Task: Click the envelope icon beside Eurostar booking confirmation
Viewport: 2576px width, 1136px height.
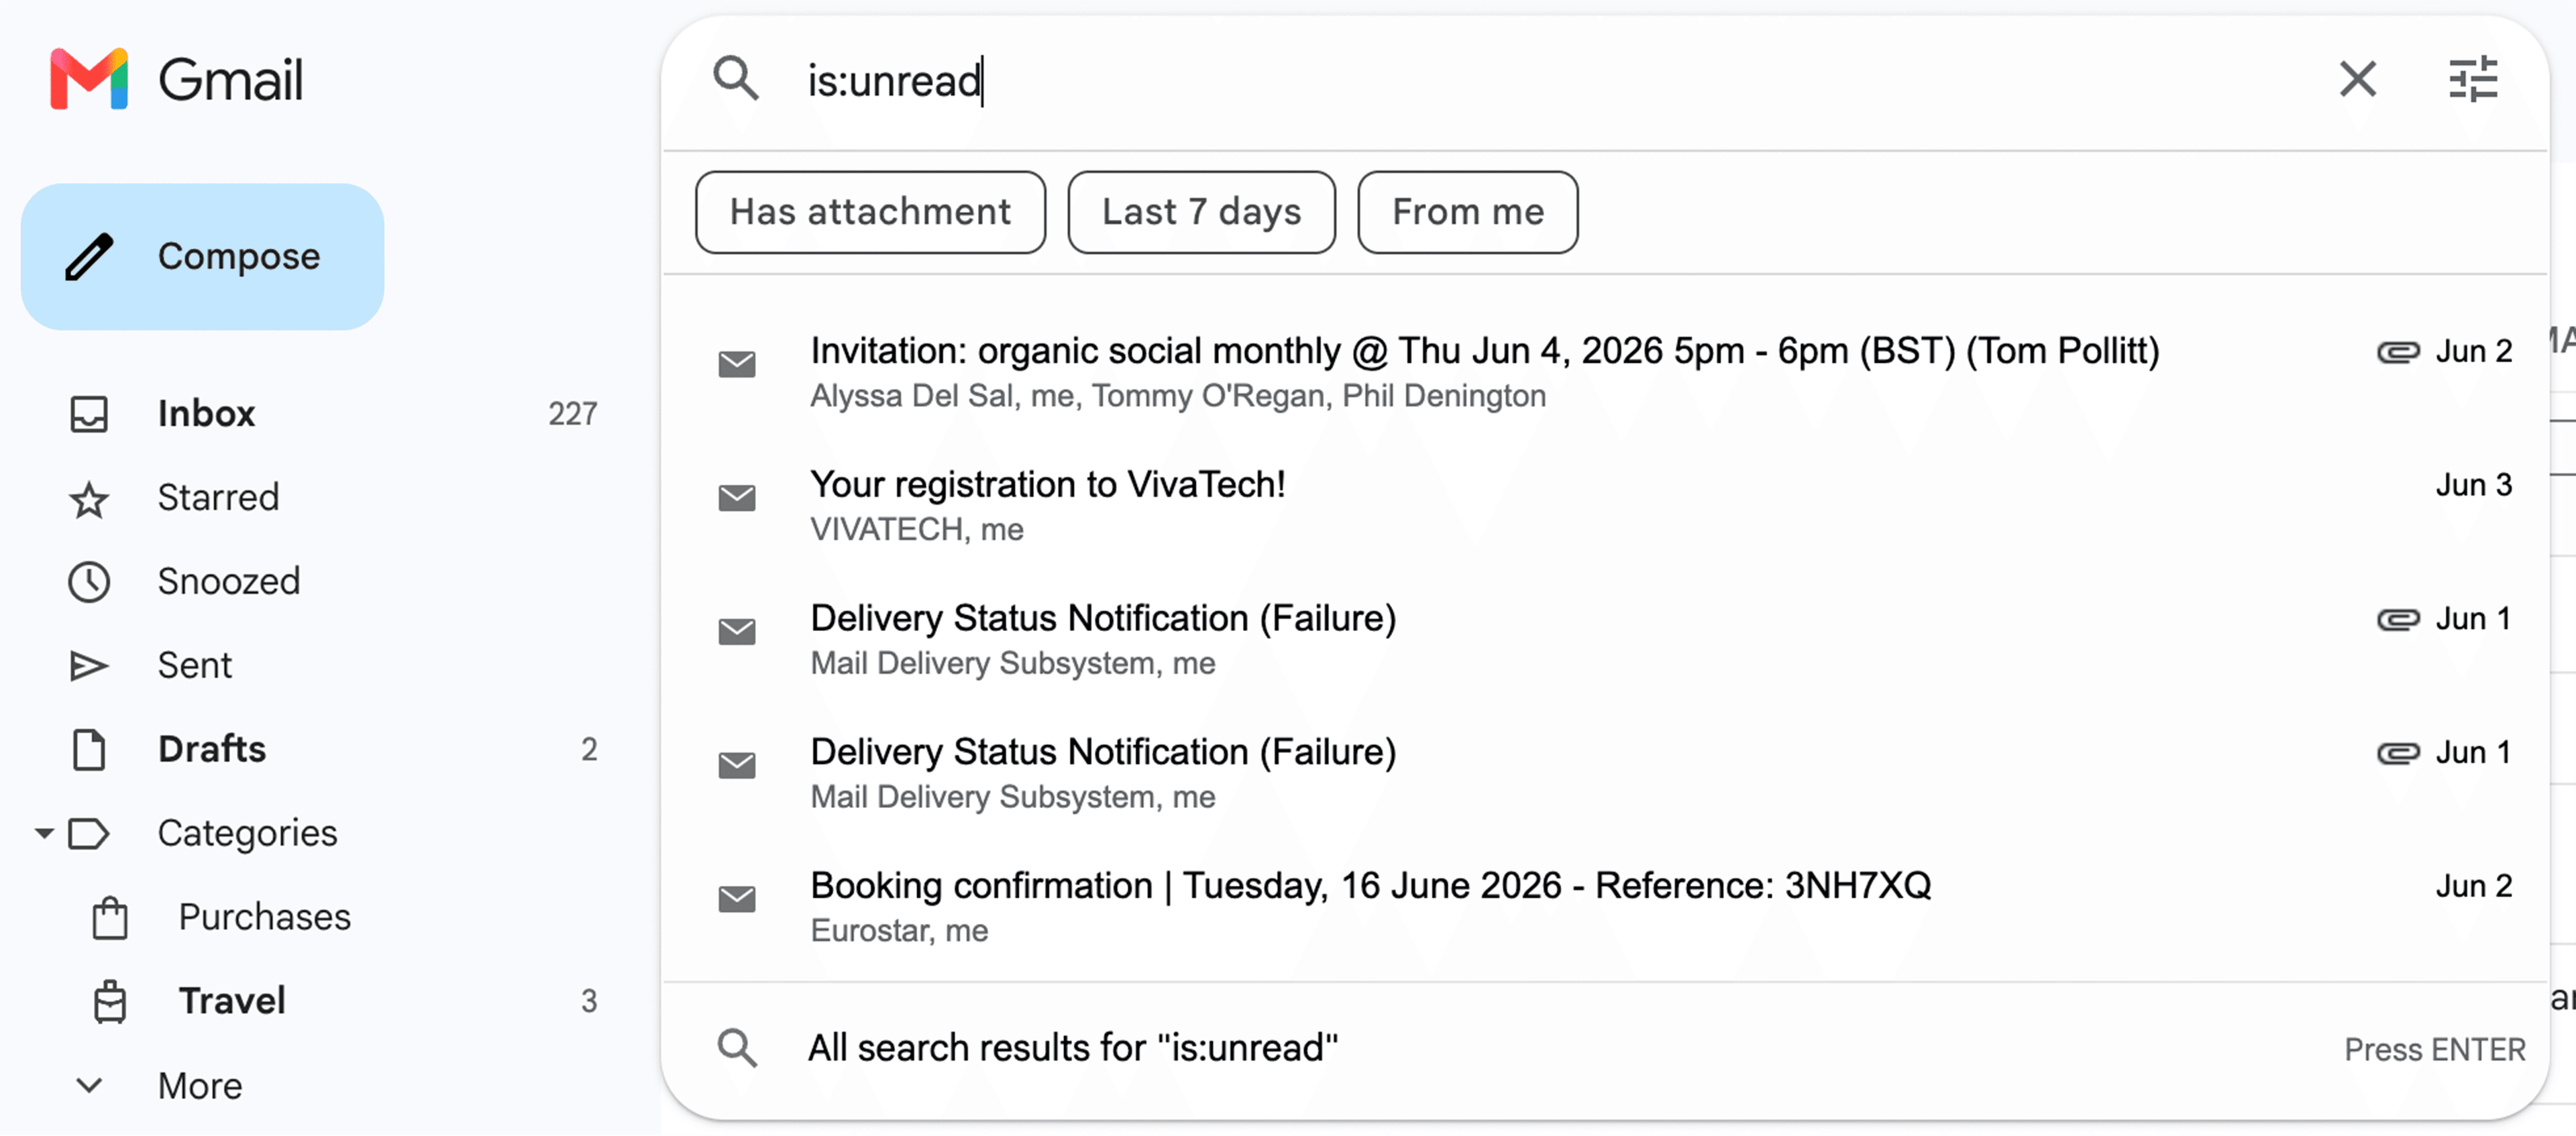Action: 737,899
